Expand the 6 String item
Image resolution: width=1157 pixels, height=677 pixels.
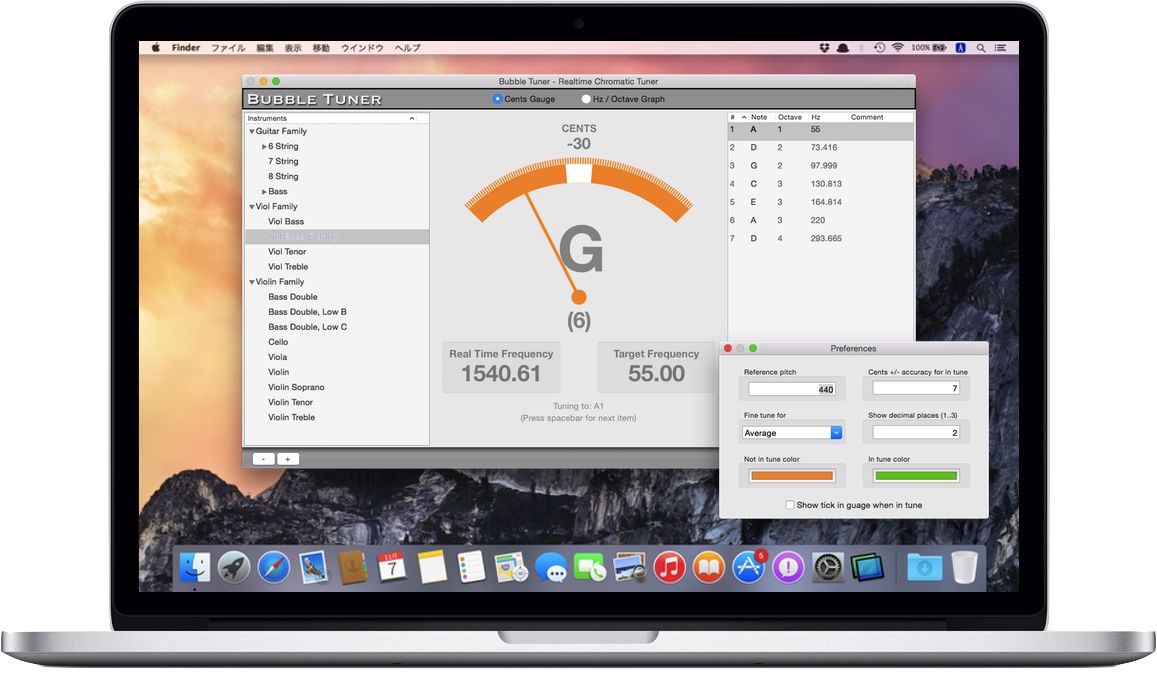point(264,147)
